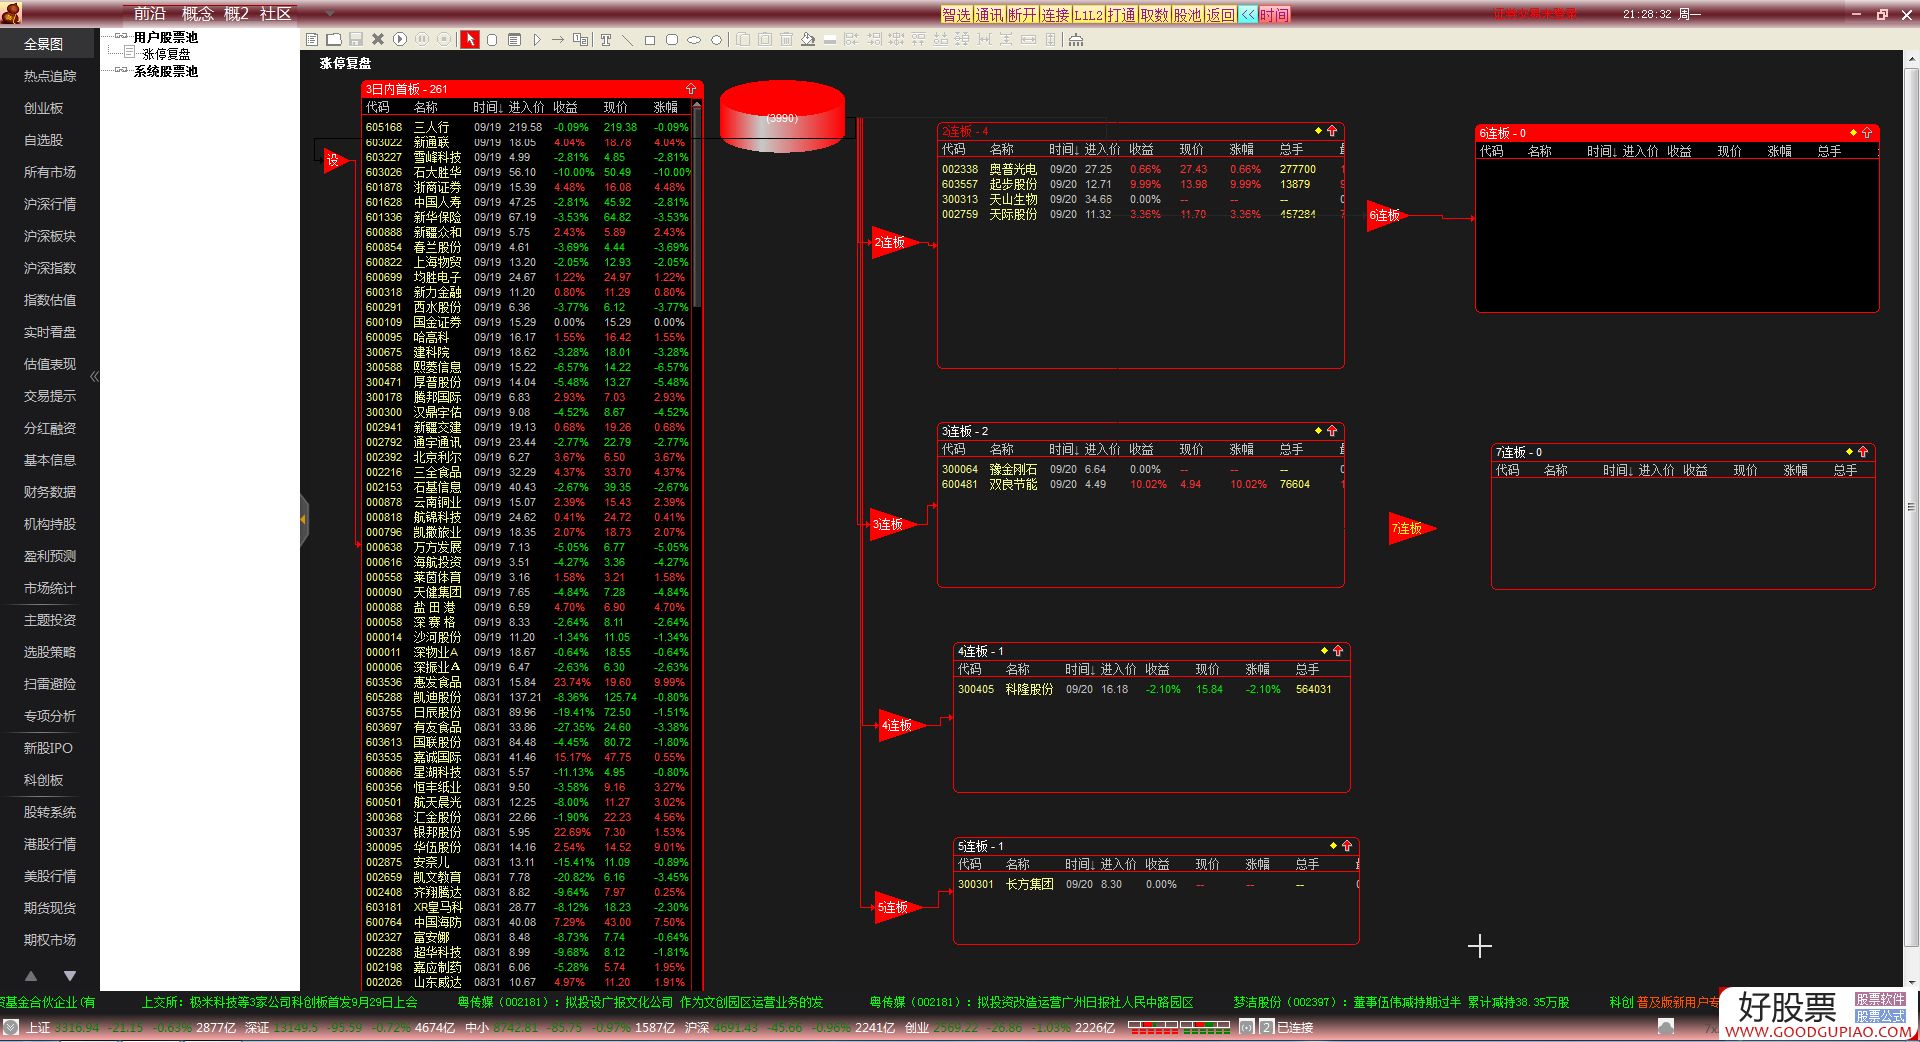The image size is (1920, 1042).
Task: Click the red cylinder (3990) database node
Action: 782,118
